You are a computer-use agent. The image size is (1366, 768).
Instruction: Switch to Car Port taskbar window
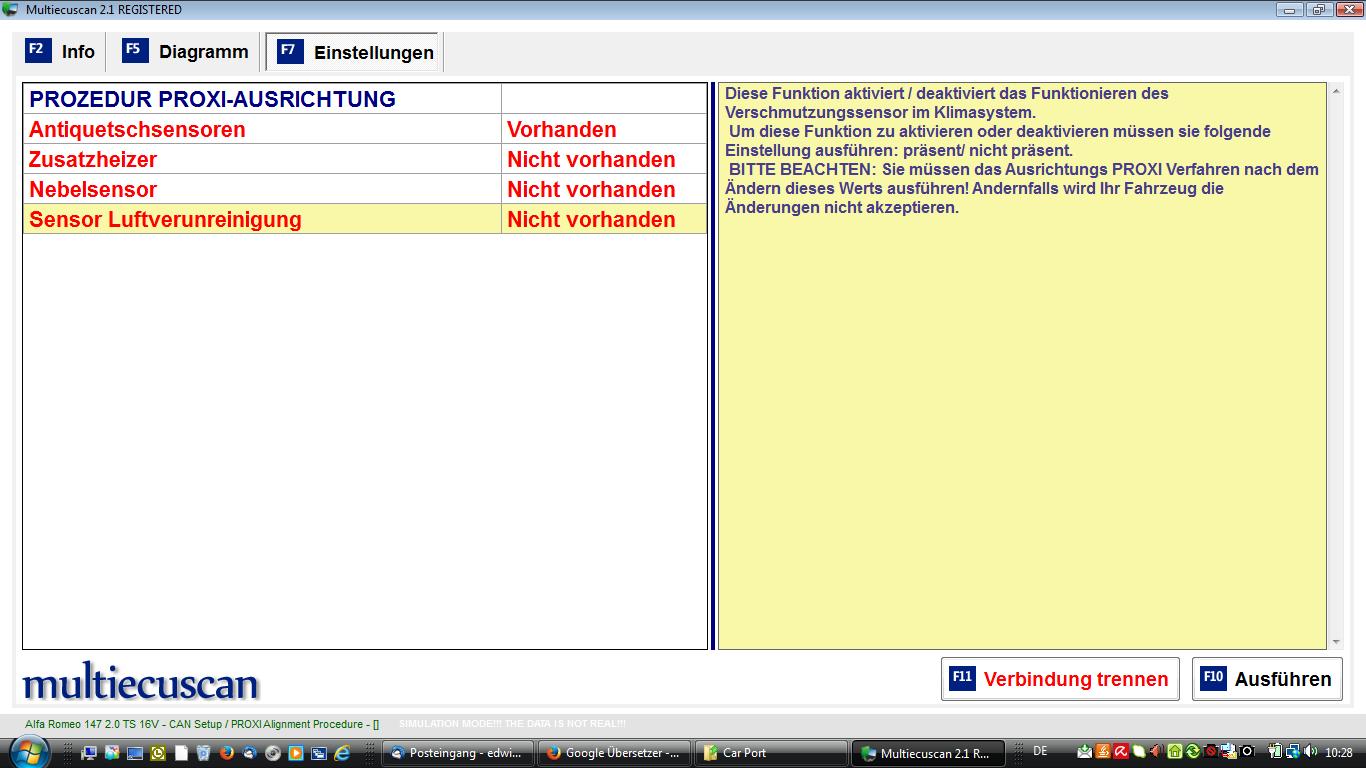click(x=771, y=753)
